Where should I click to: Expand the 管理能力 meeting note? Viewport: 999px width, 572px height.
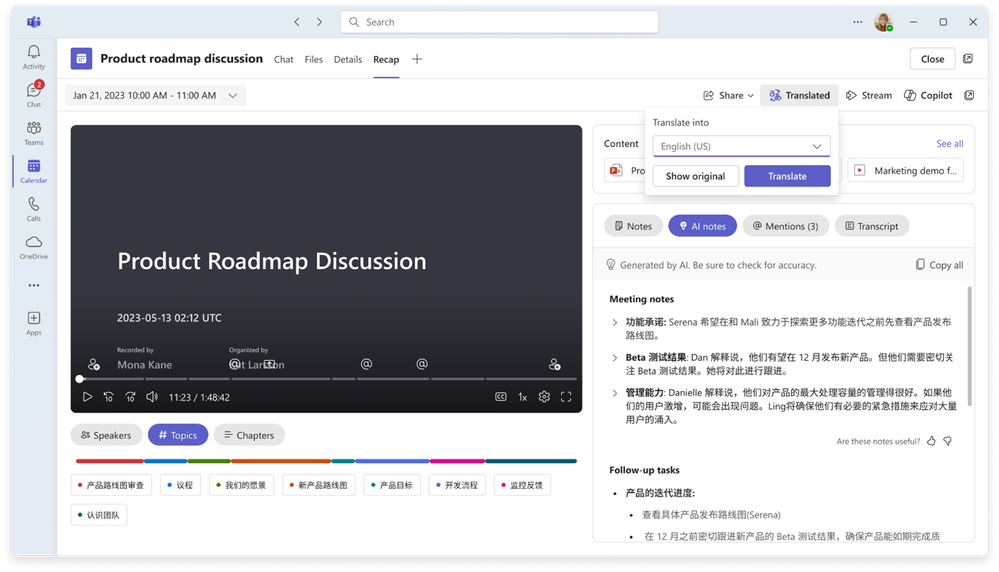615,393
